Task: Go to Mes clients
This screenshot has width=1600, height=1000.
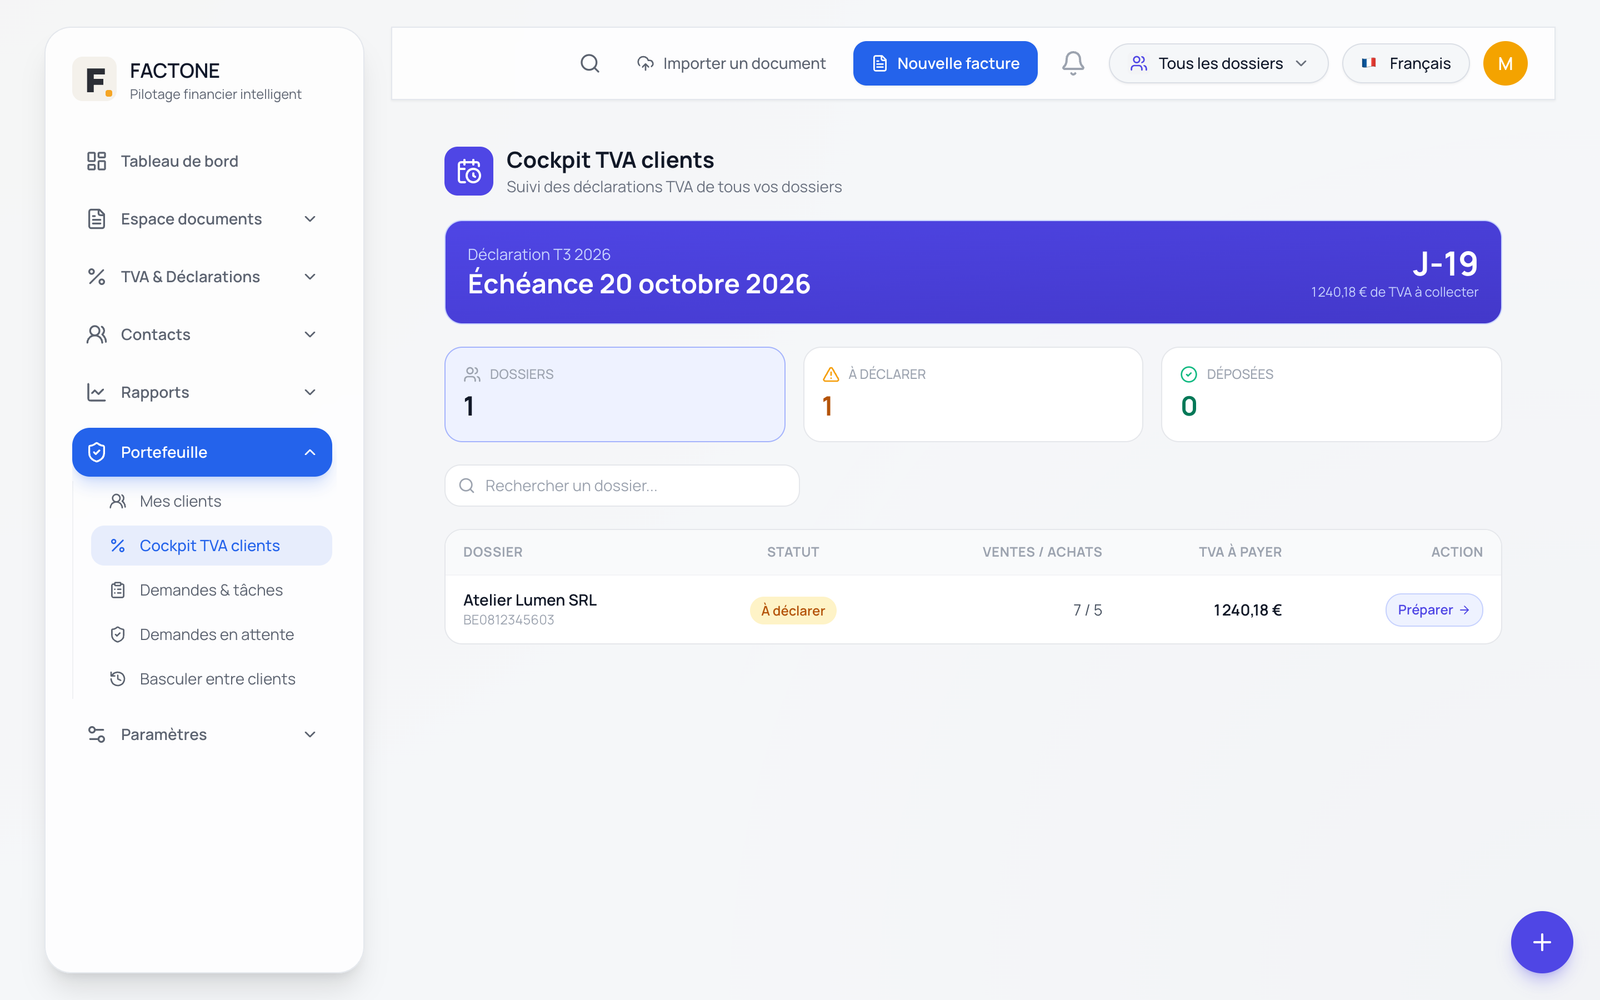Action: click(211, 501)
